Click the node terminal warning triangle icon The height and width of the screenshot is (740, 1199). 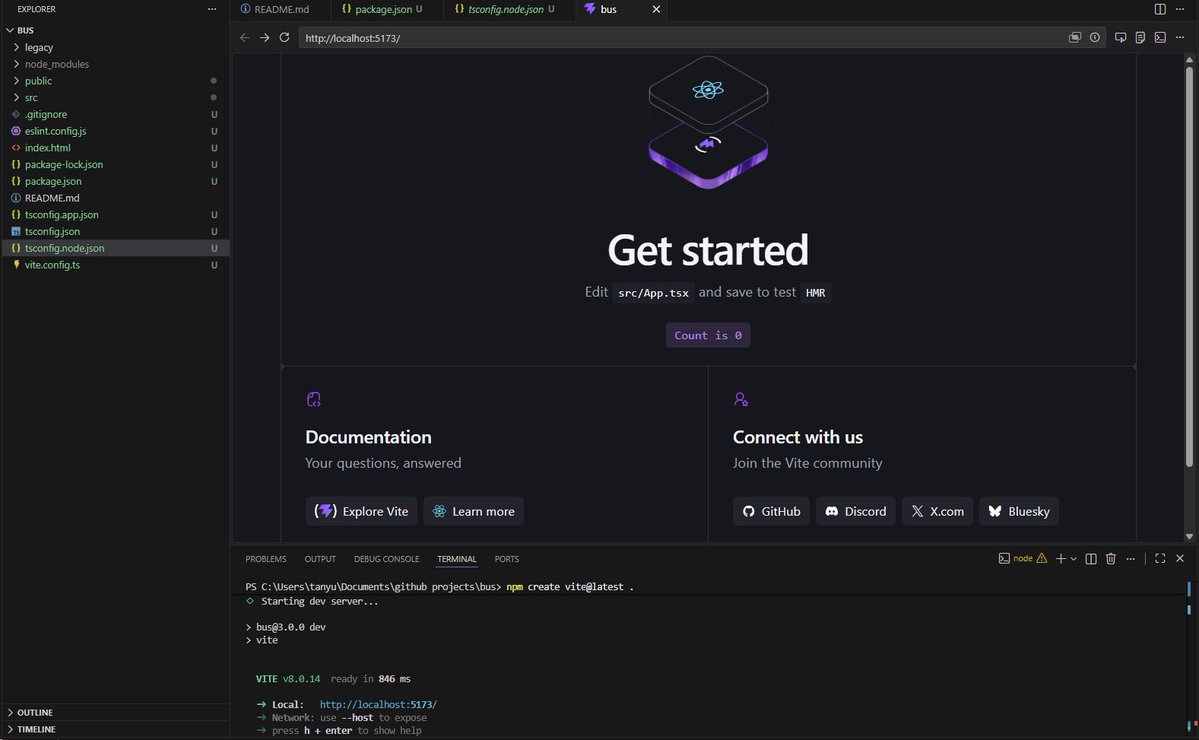click(1041, 559)
